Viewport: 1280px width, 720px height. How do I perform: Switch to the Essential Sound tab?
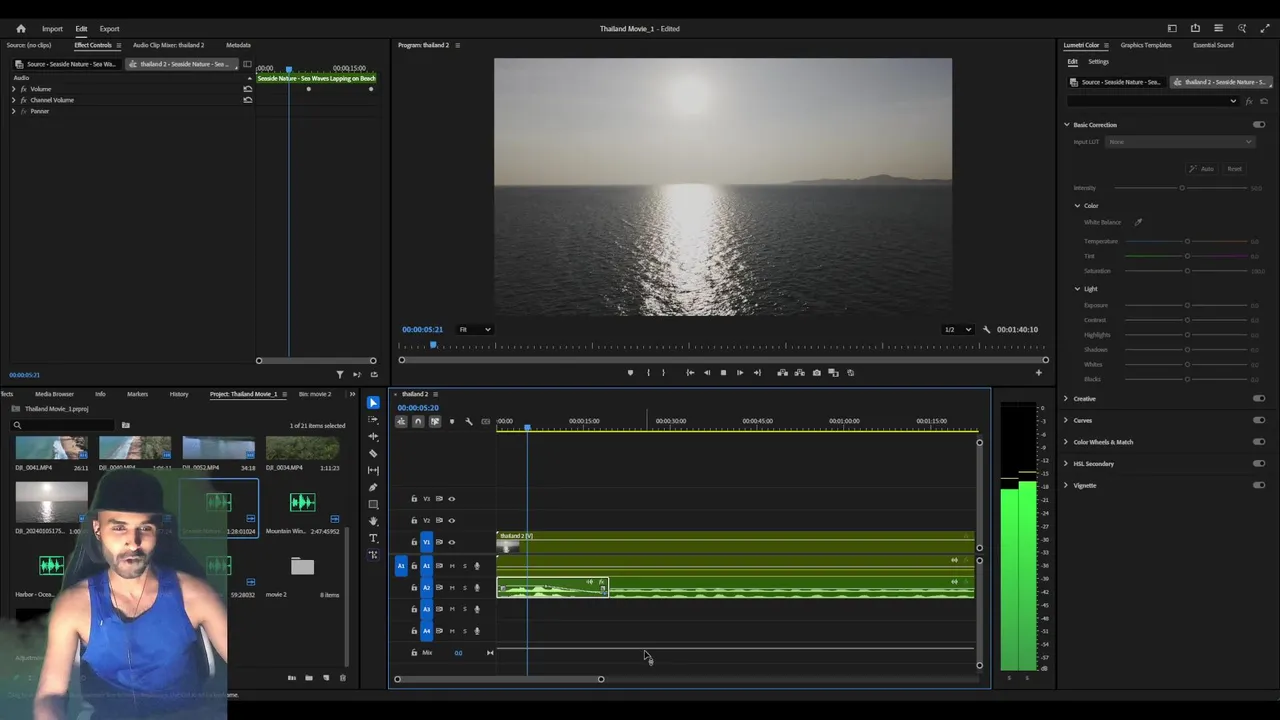[1212, 45]
